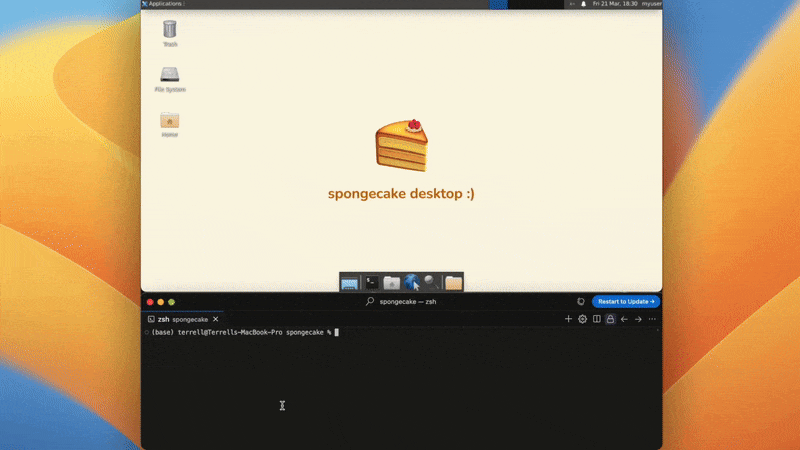Open terminal settings gear icon
800x450 pixels.
pyautogui.click(x=582, y=319)
